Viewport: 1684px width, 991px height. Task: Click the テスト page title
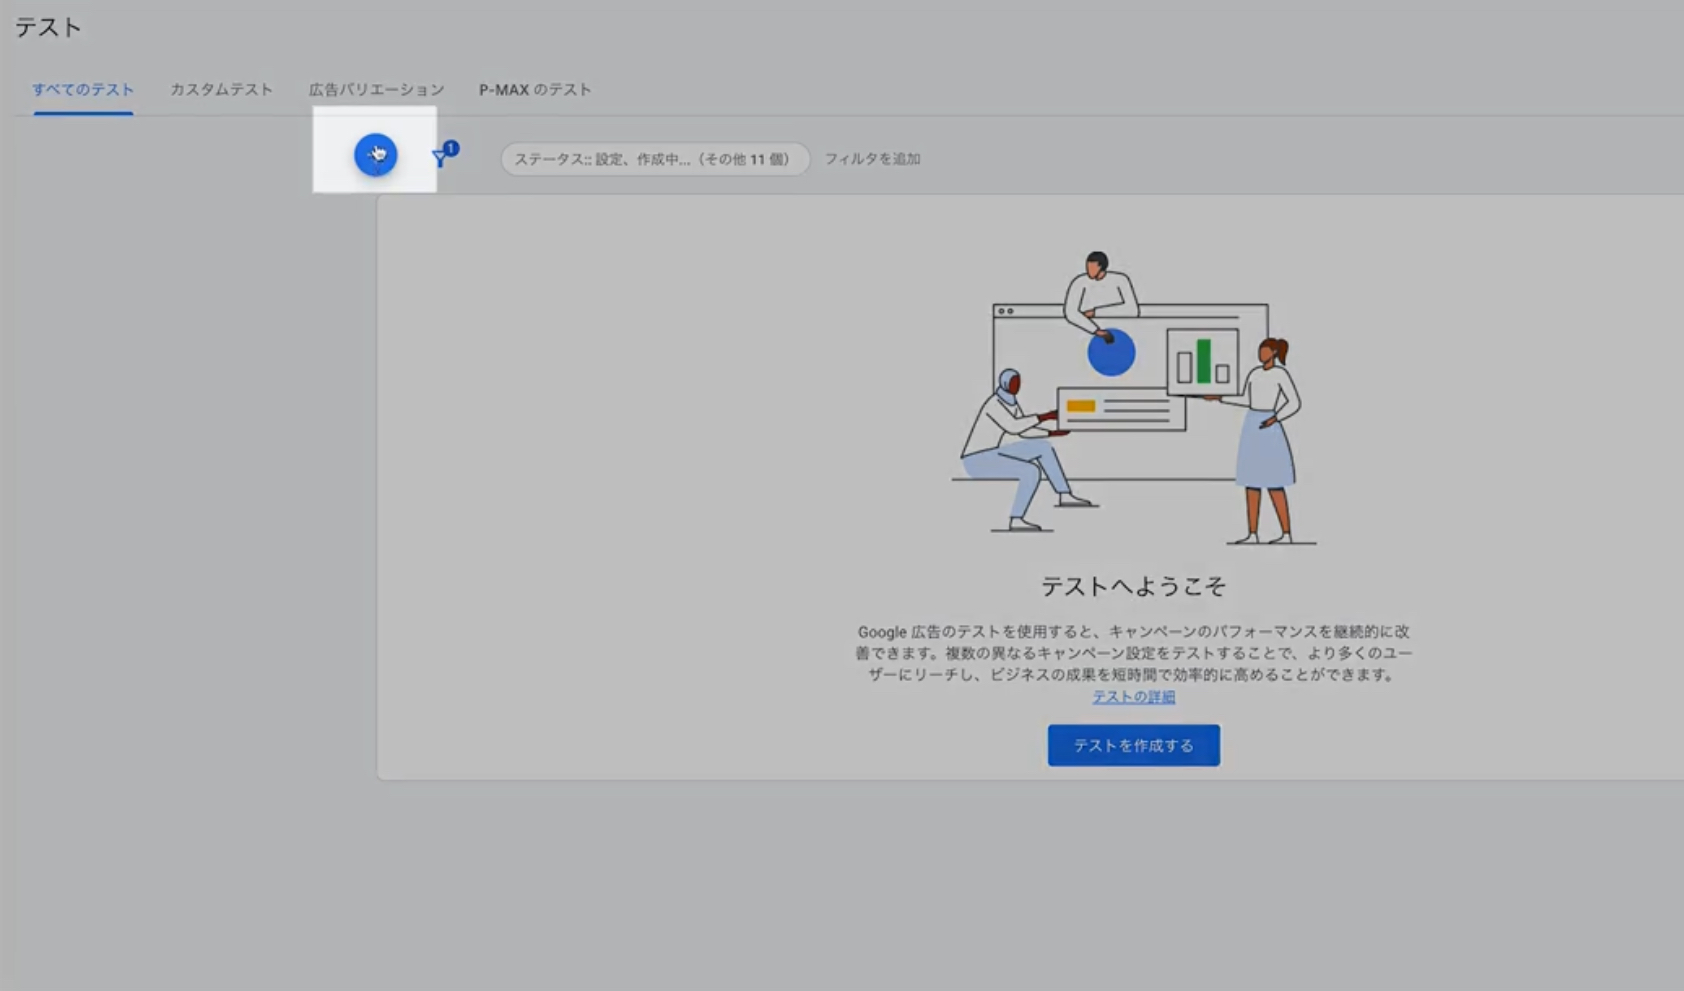48,28
